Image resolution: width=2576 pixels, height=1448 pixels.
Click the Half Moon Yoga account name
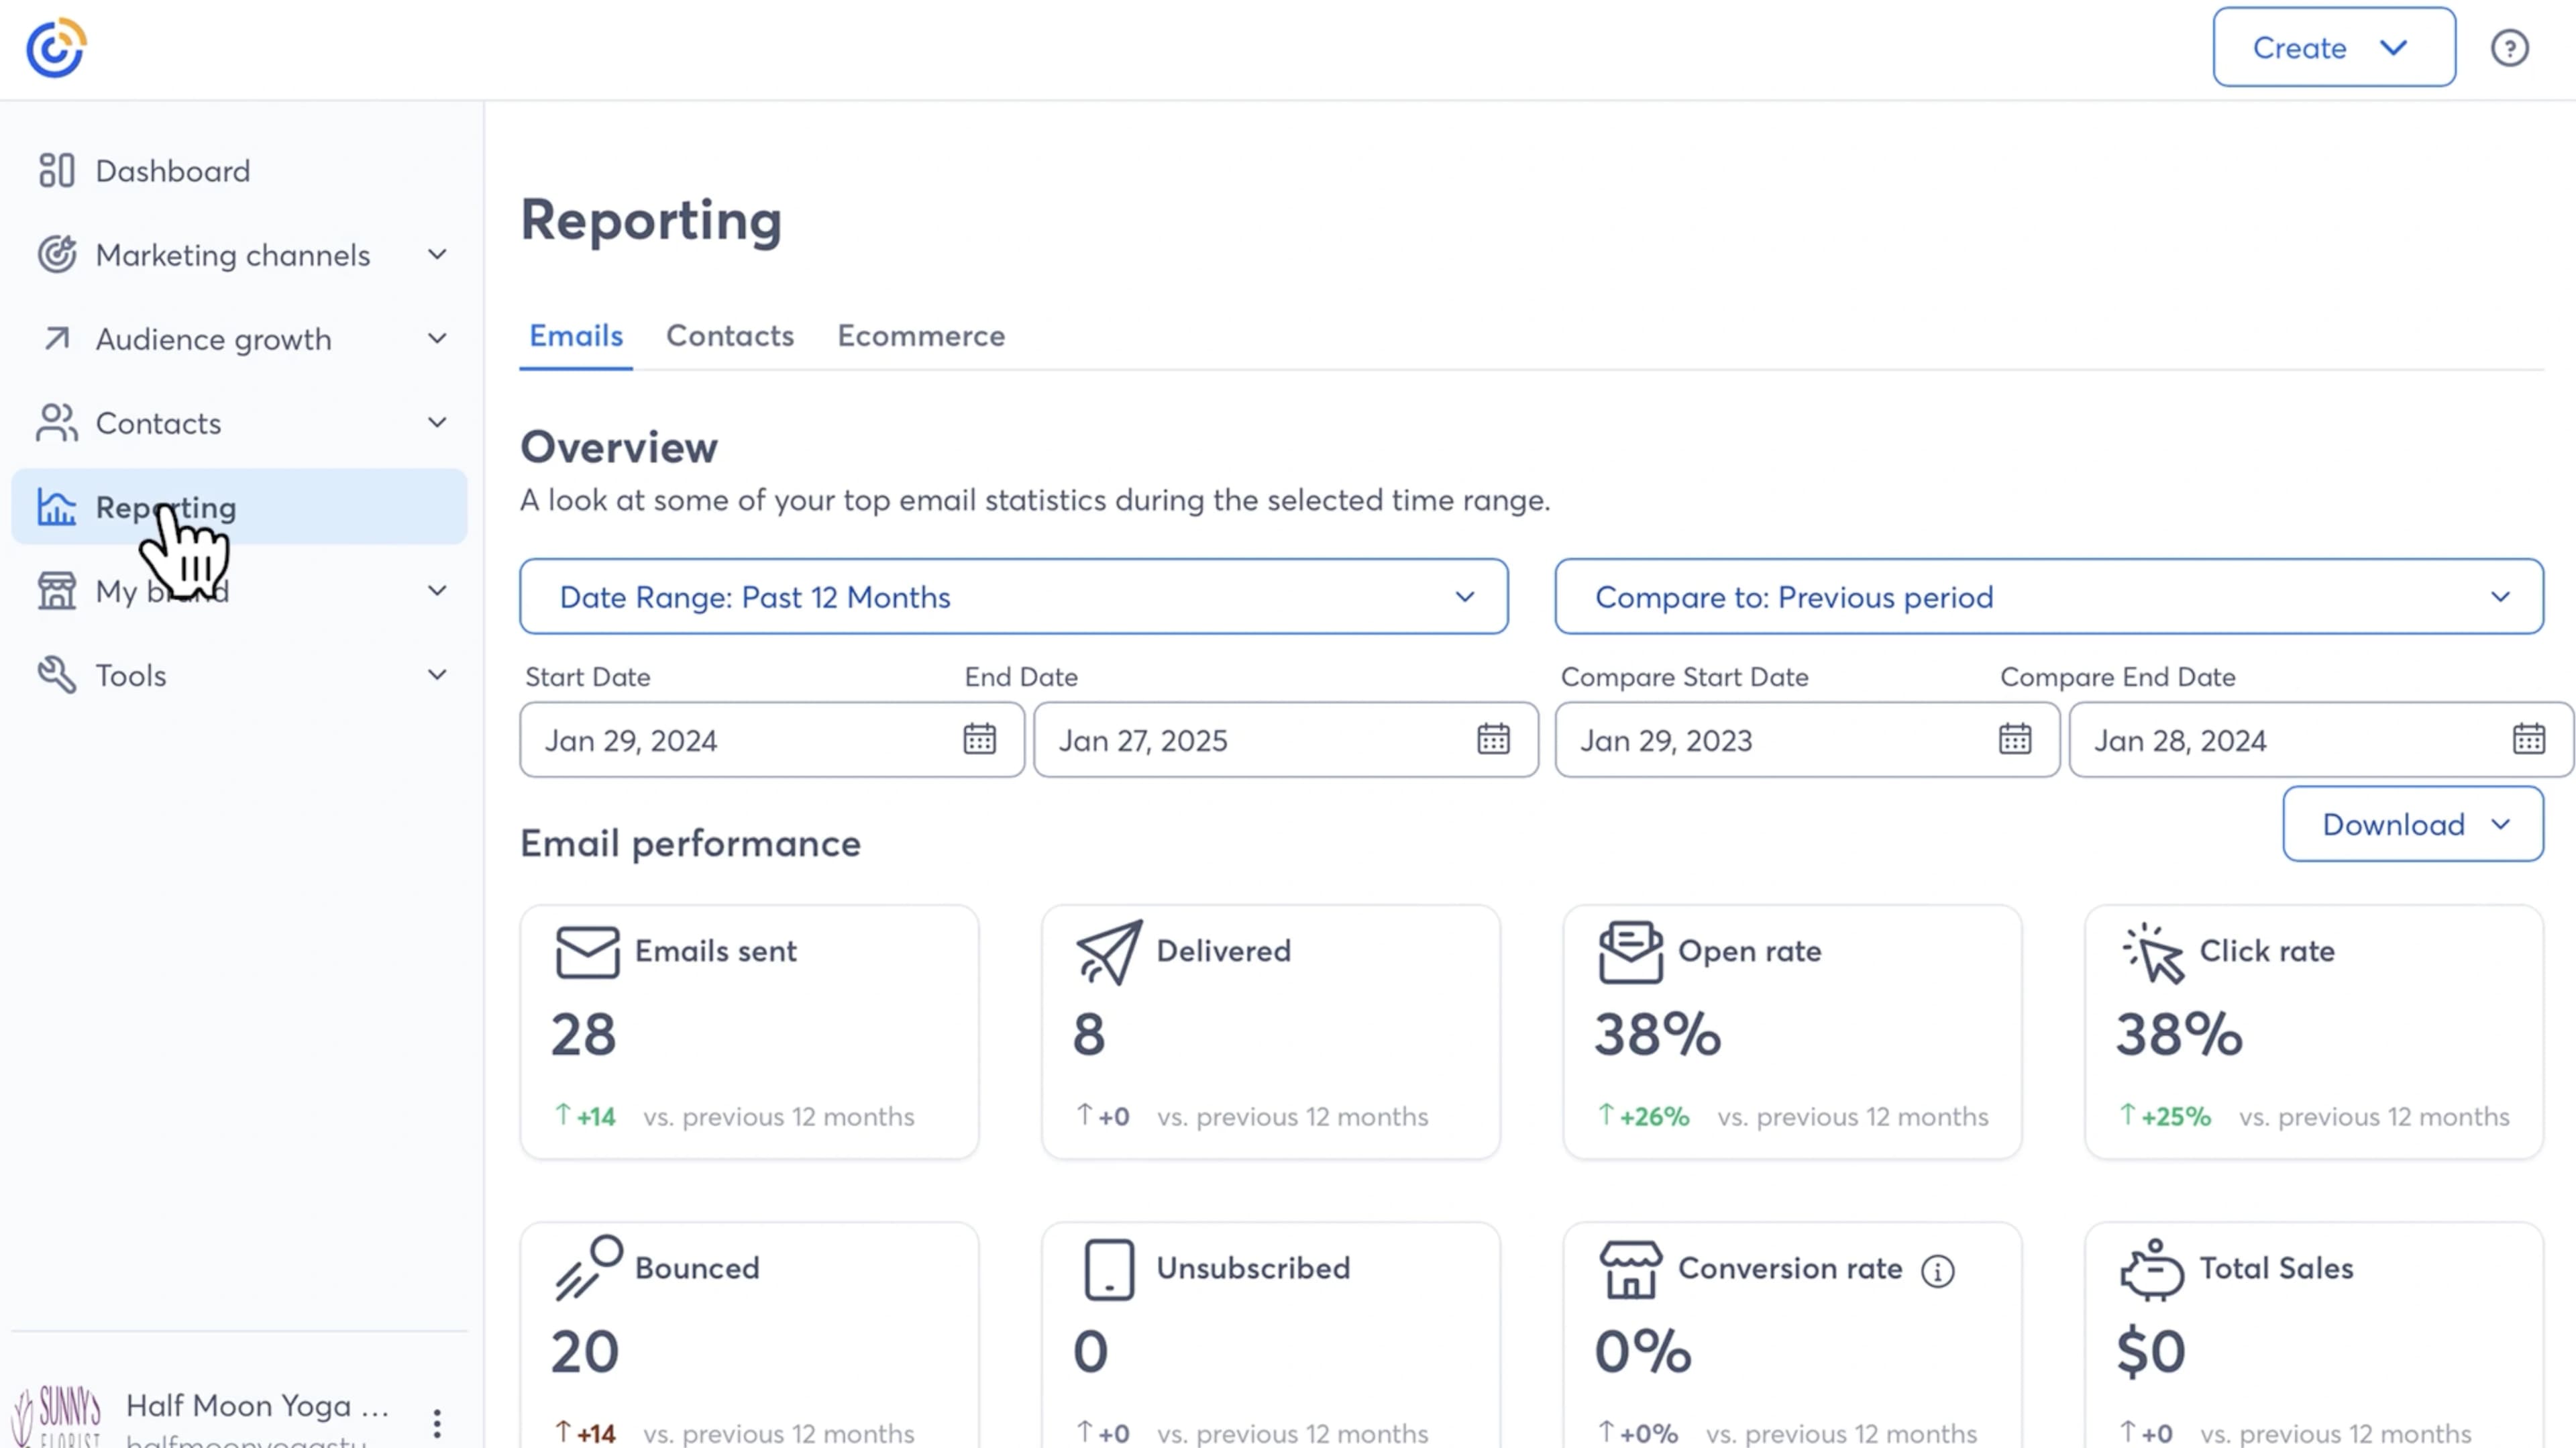pos(257,1406)
